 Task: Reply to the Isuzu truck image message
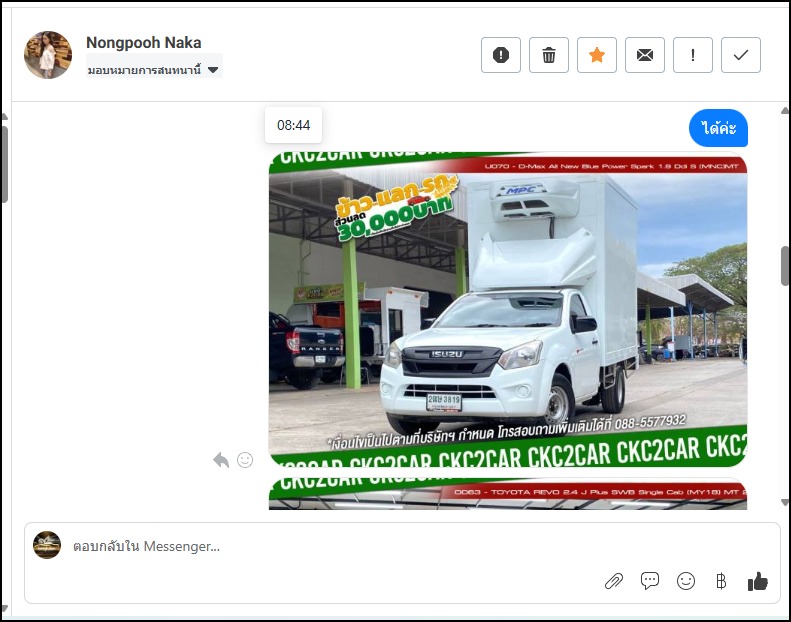tap(221, 460)
